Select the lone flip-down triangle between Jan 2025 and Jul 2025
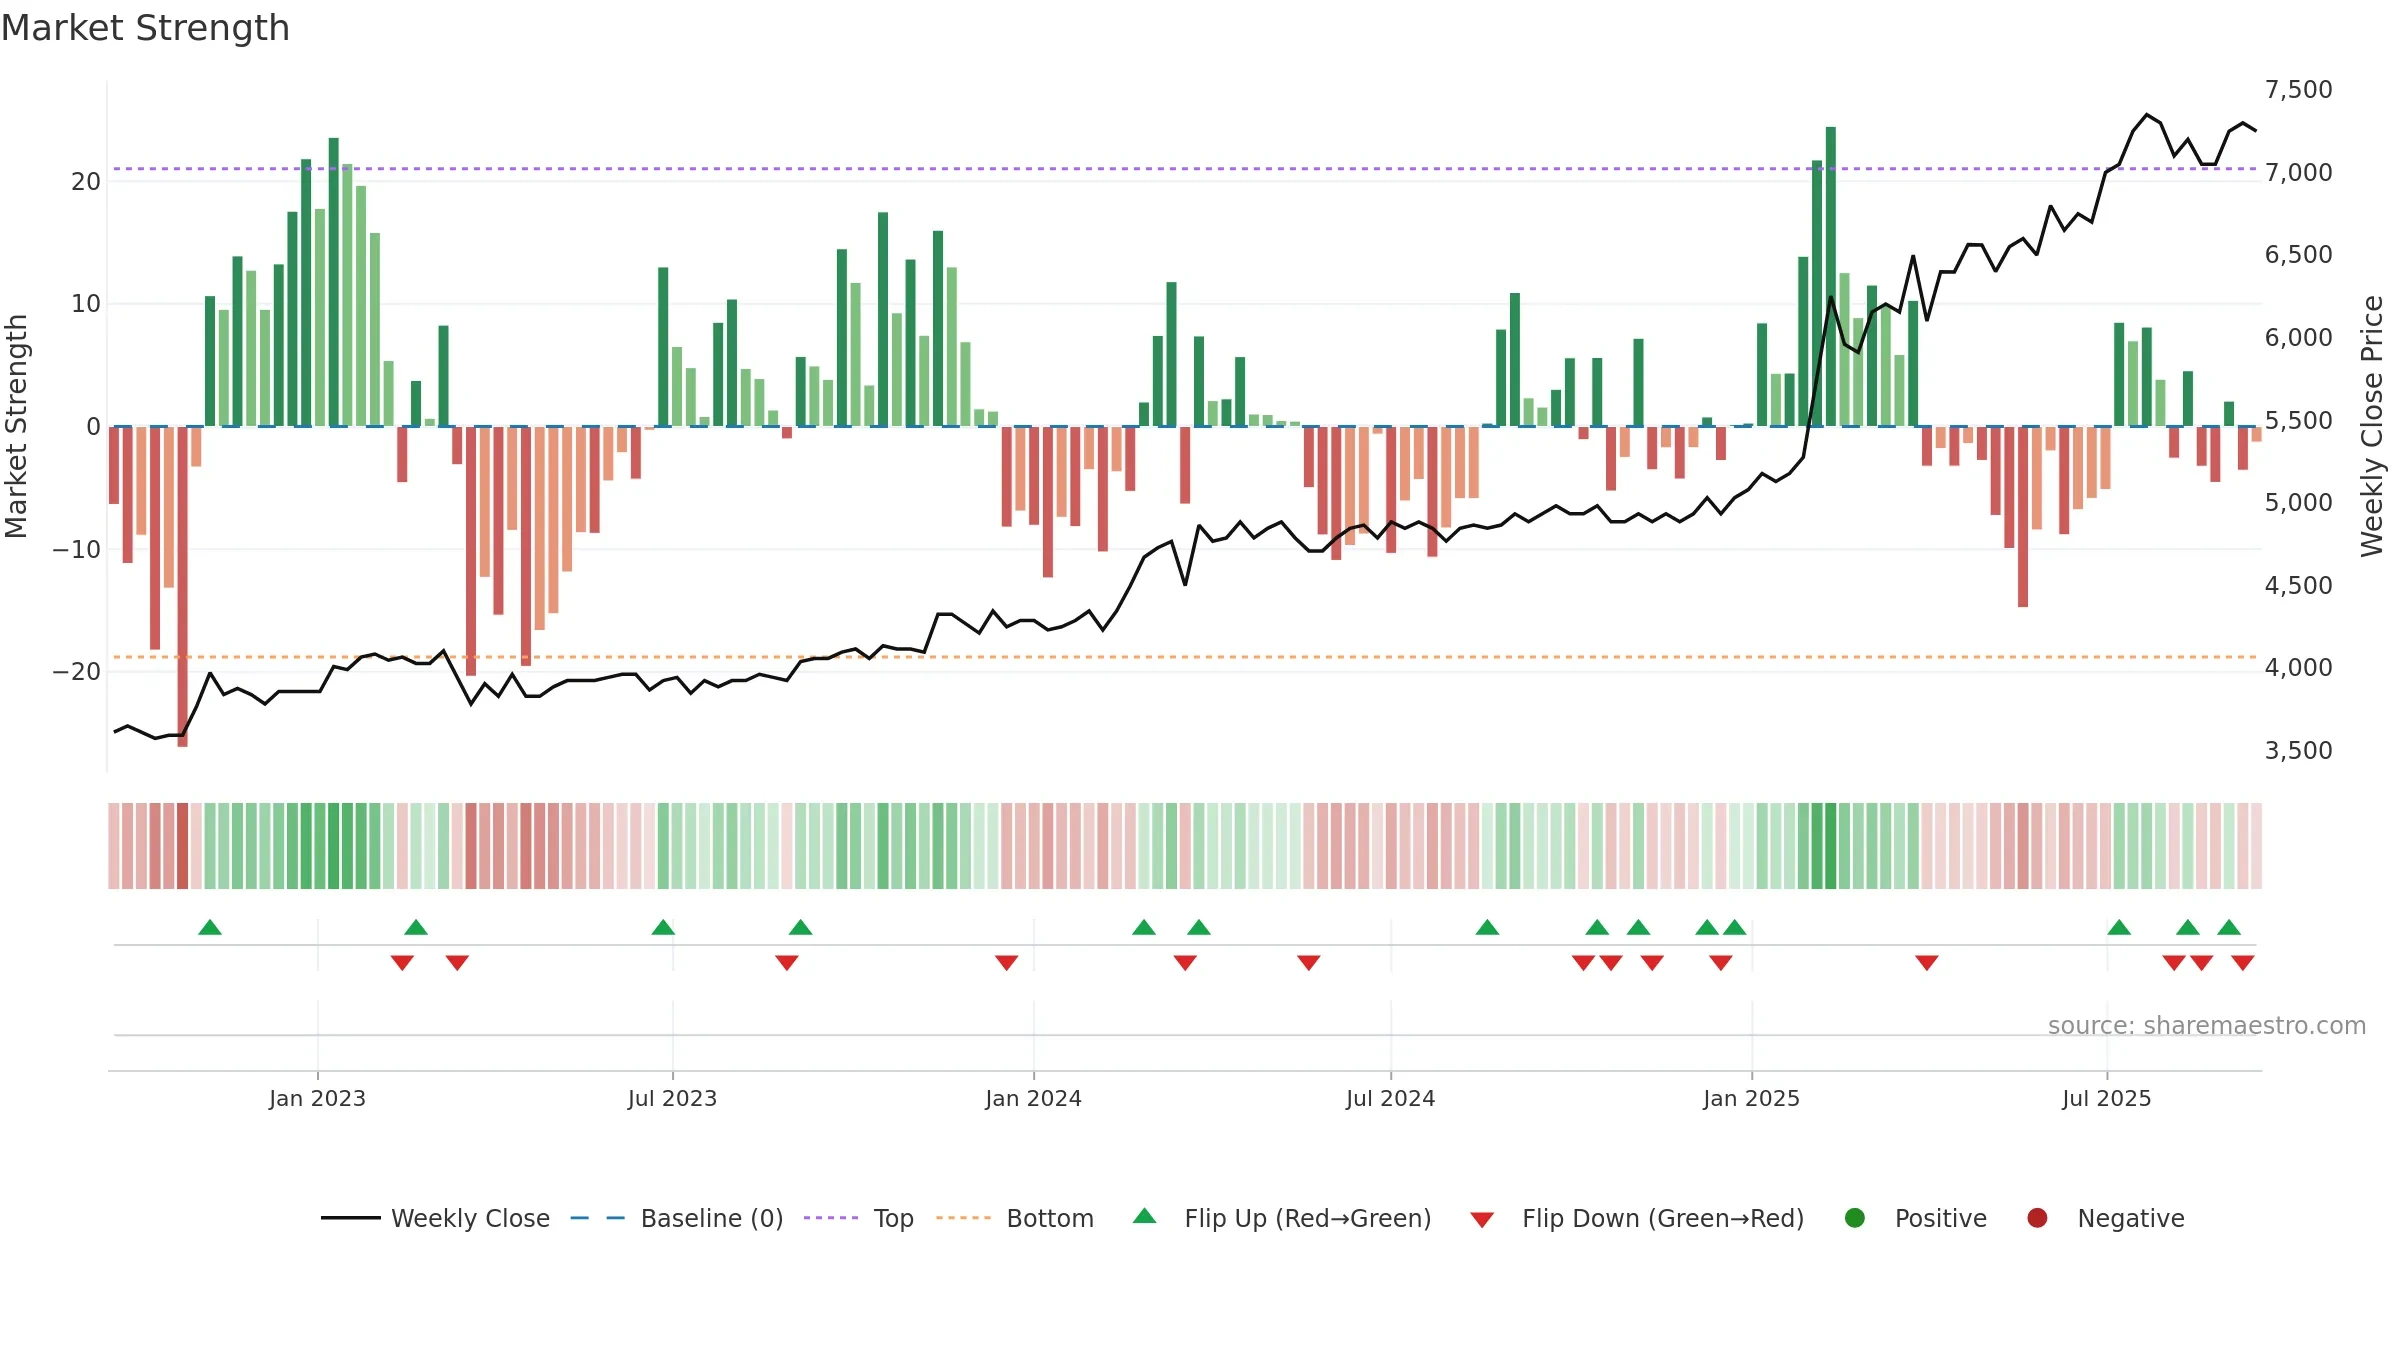The height and width of the screenshot is (1350, 2400). click(x=1927, y=962)
